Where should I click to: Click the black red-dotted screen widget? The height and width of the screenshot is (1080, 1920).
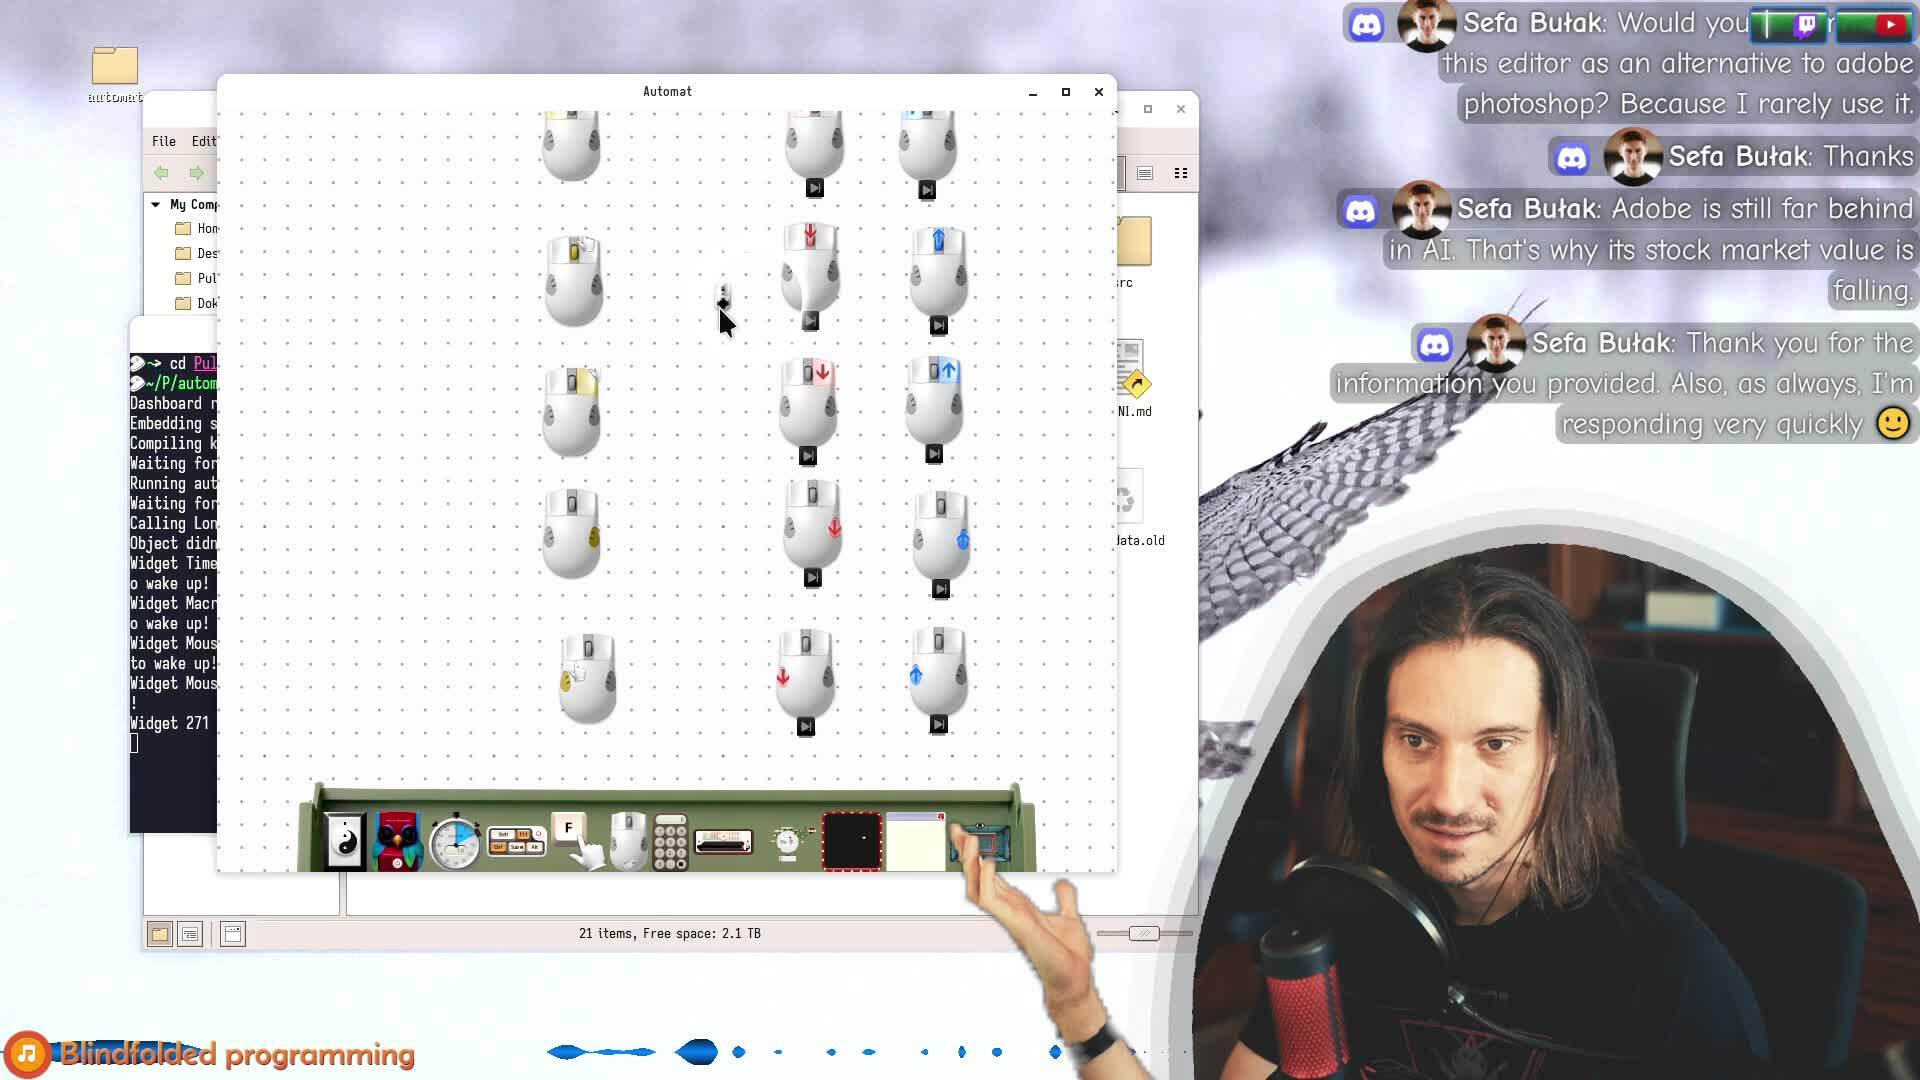tap(851, 841)
